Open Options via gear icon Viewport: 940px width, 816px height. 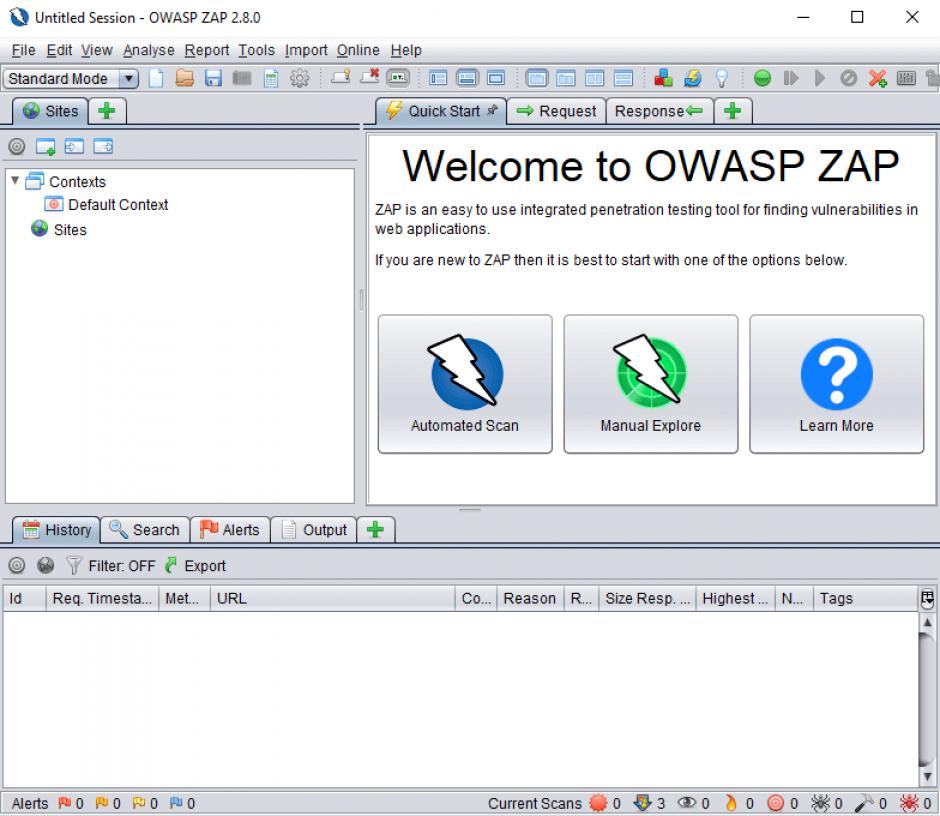300,79
